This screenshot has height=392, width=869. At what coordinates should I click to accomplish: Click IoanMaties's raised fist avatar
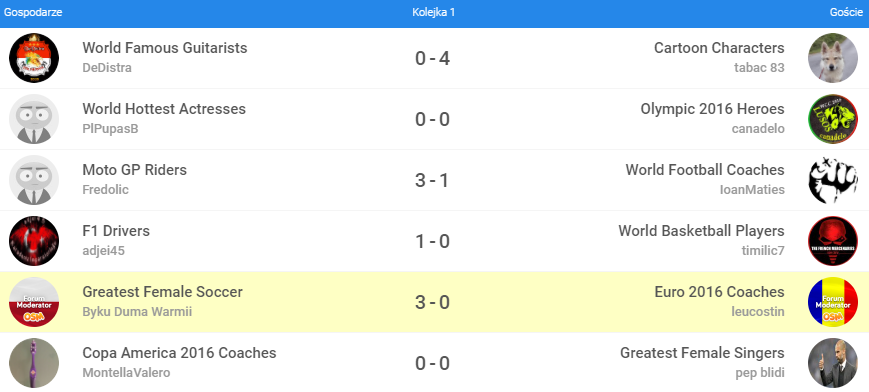pyautogui.click(x=833, y=180)
